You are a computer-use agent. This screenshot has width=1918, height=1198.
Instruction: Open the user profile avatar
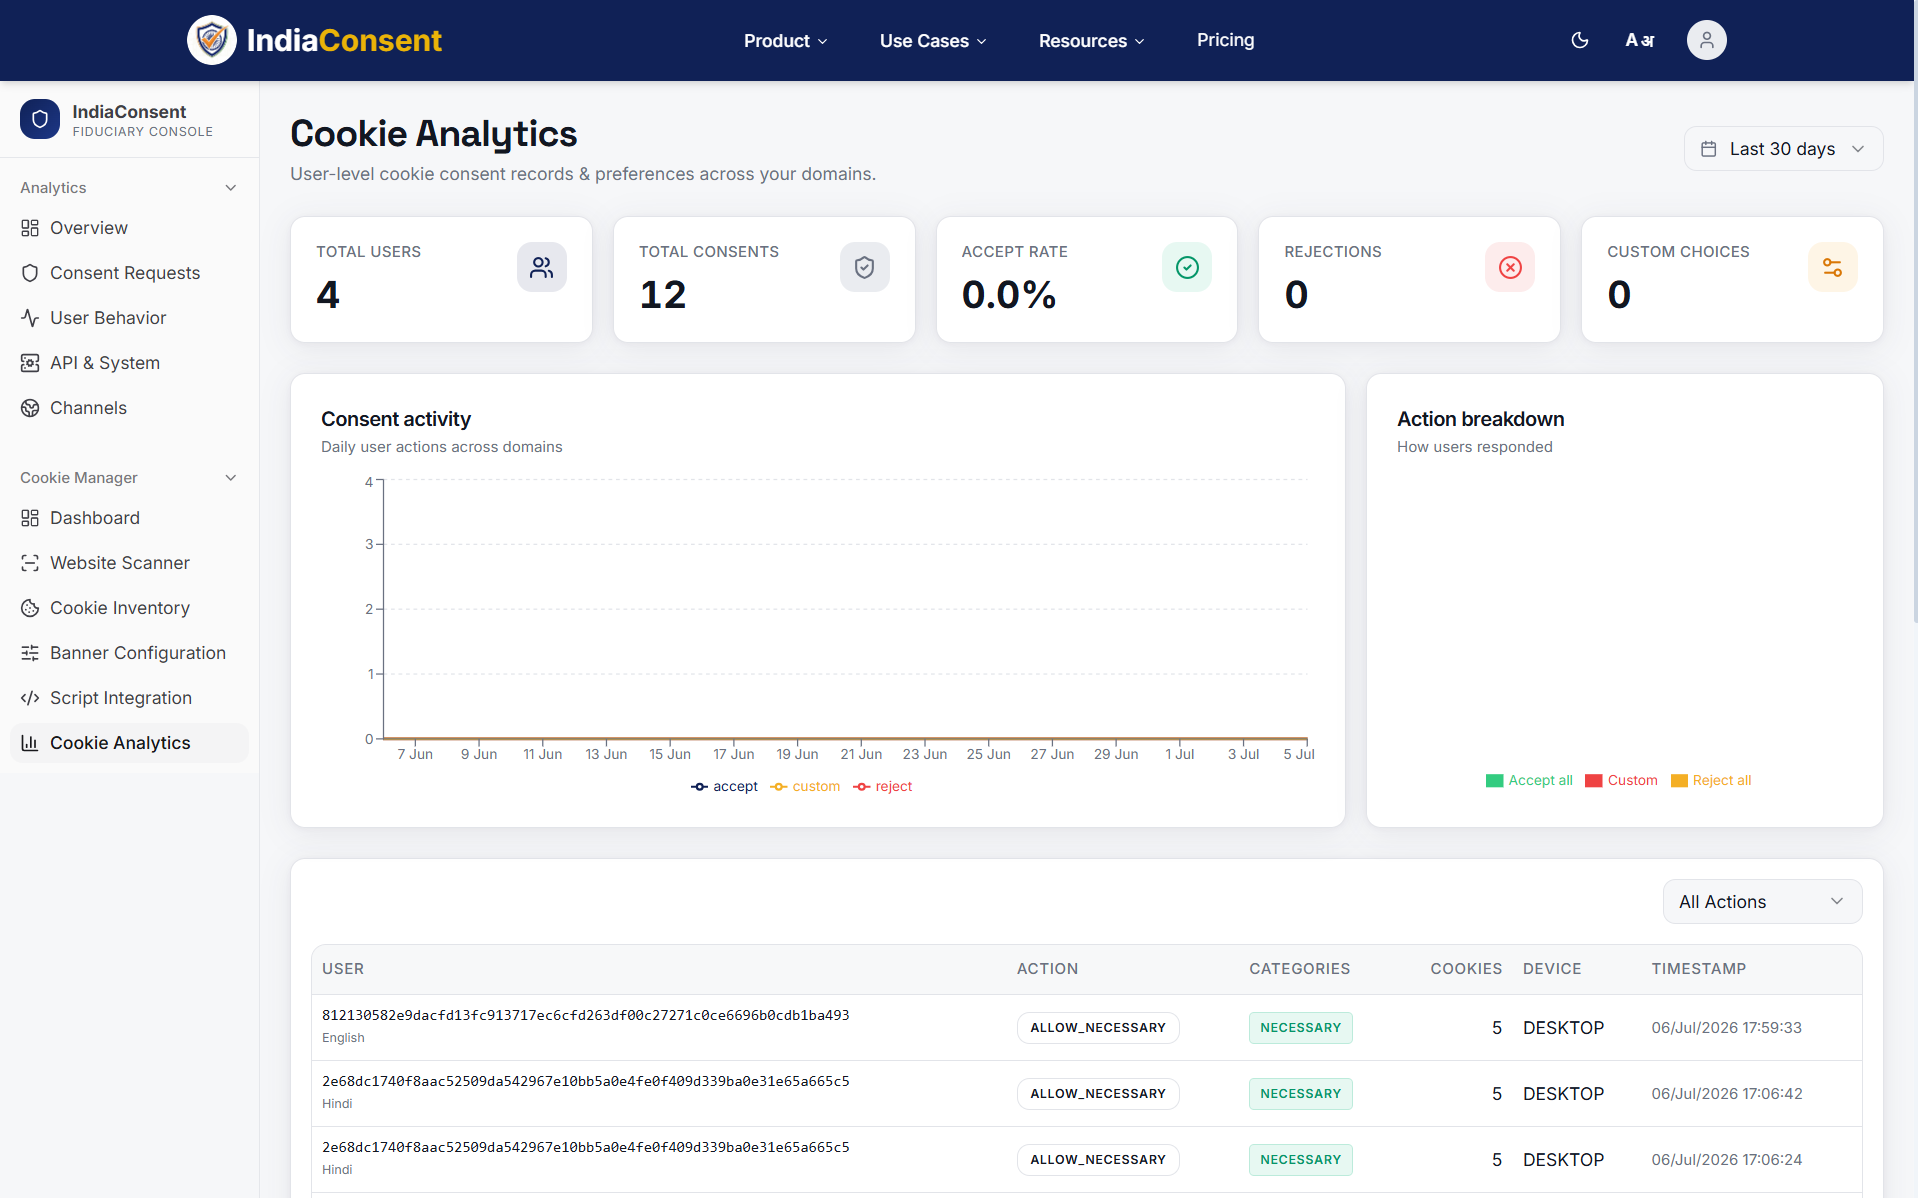click(x=1706, y=40)
